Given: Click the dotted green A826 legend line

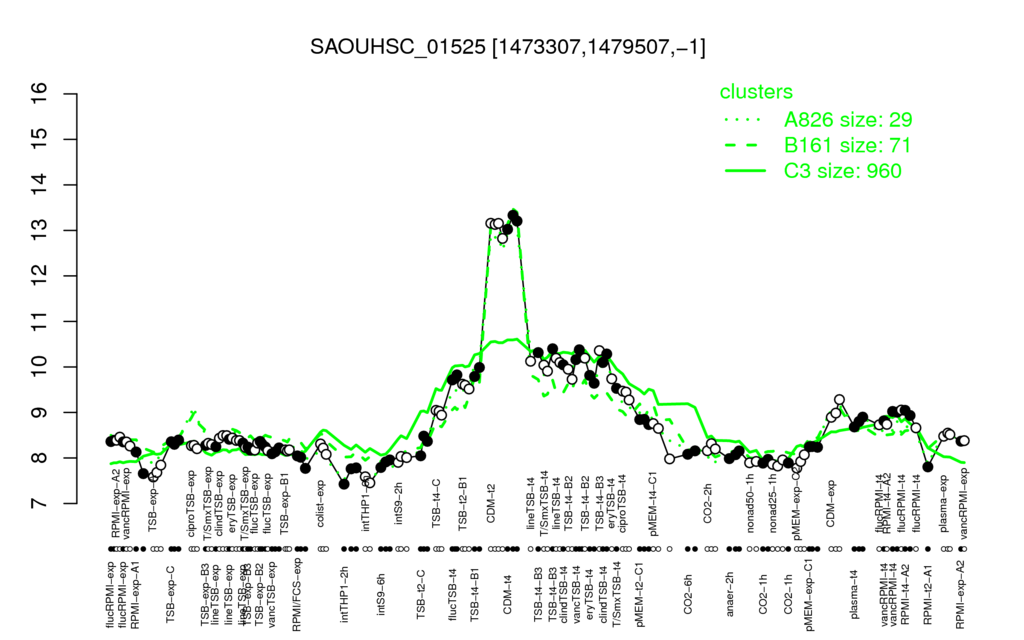Looking at the screenshot, I should [x=743, y=120].
